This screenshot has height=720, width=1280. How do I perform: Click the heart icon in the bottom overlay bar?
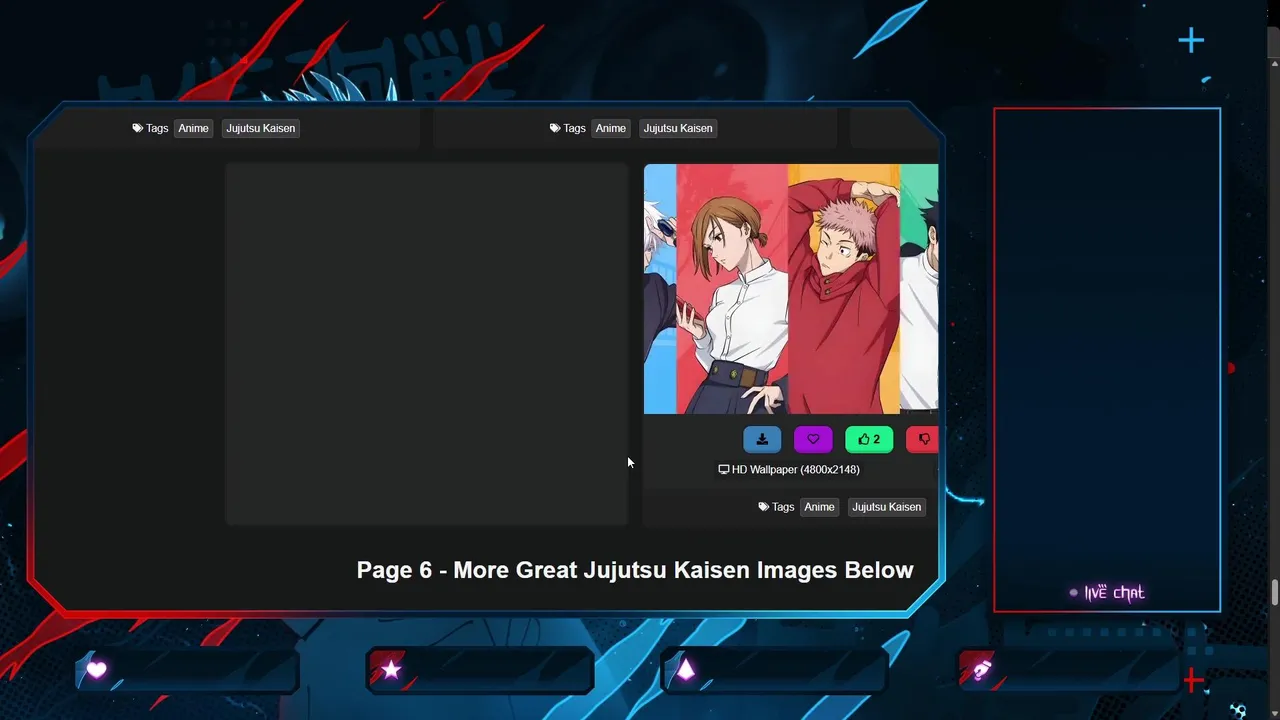tap(96, 670)
